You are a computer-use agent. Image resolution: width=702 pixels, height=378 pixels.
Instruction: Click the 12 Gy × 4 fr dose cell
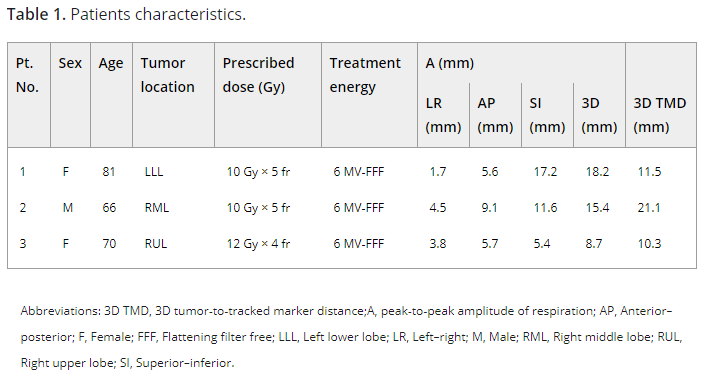coord(258,244)
